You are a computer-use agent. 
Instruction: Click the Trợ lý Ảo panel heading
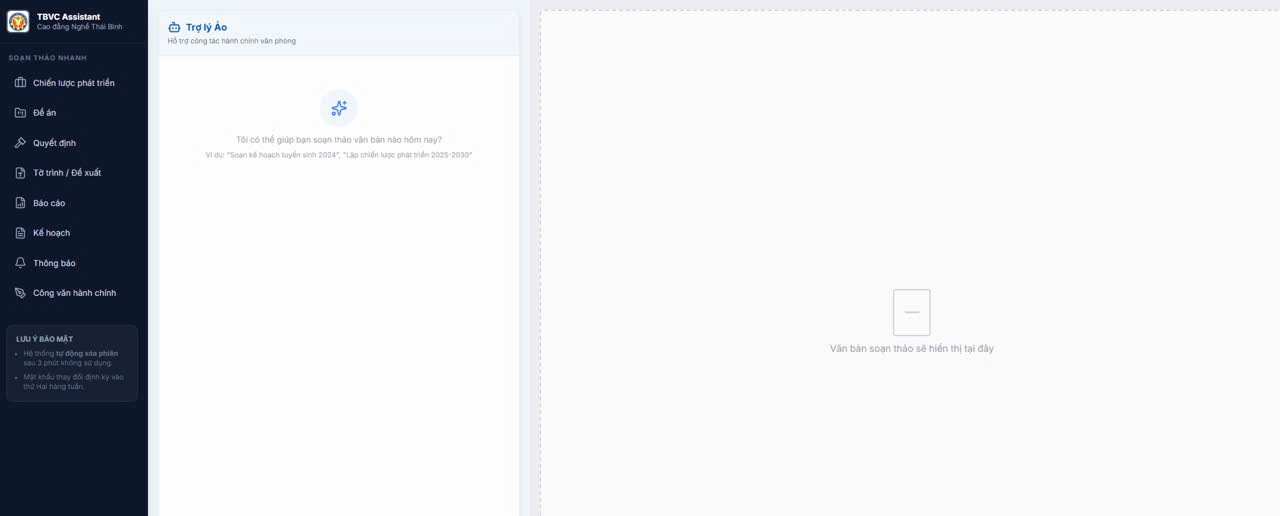(x=206, y=27)
